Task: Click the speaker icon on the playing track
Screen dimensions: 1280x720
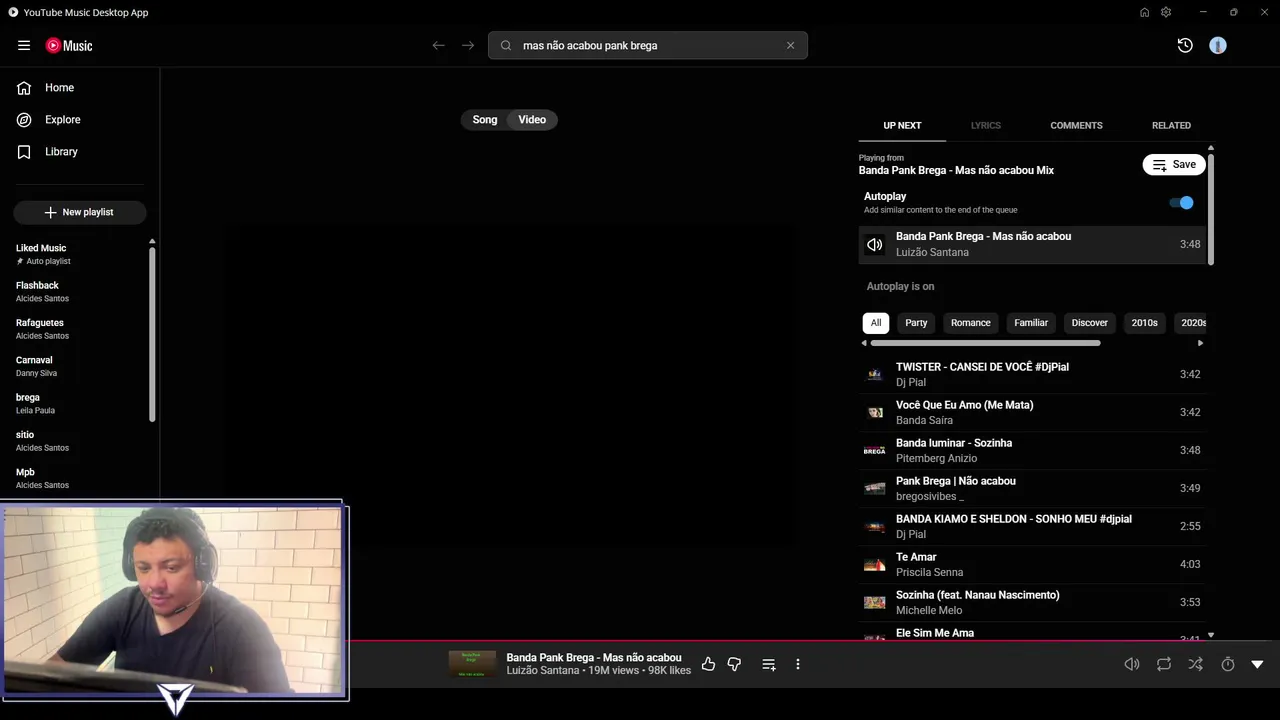Action: (x=875, y=245)
